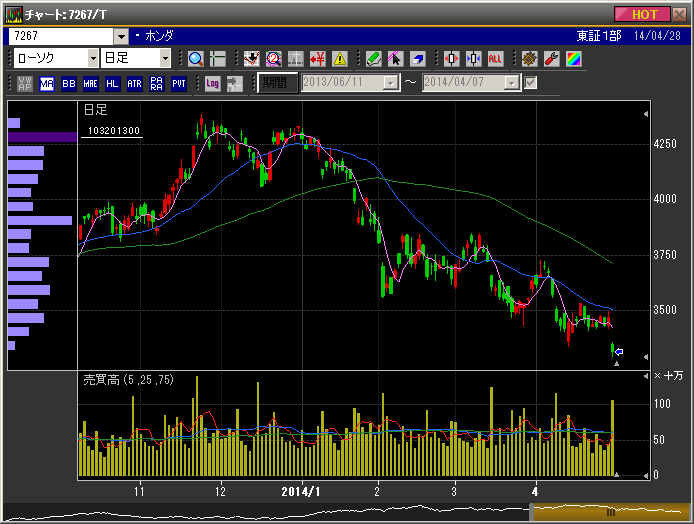Toggle the BB Bollinger Bands indicator

[69, 83]
